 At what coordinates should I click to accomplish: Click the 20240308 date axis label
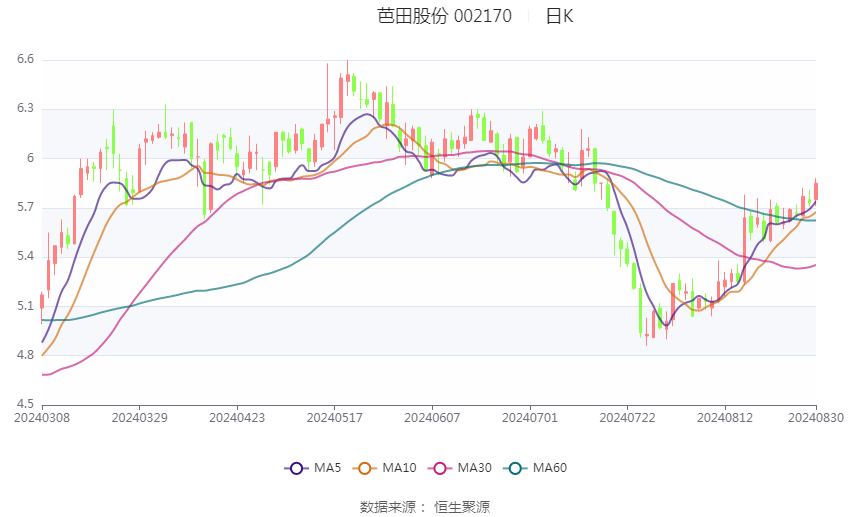(x=42, y=418)
